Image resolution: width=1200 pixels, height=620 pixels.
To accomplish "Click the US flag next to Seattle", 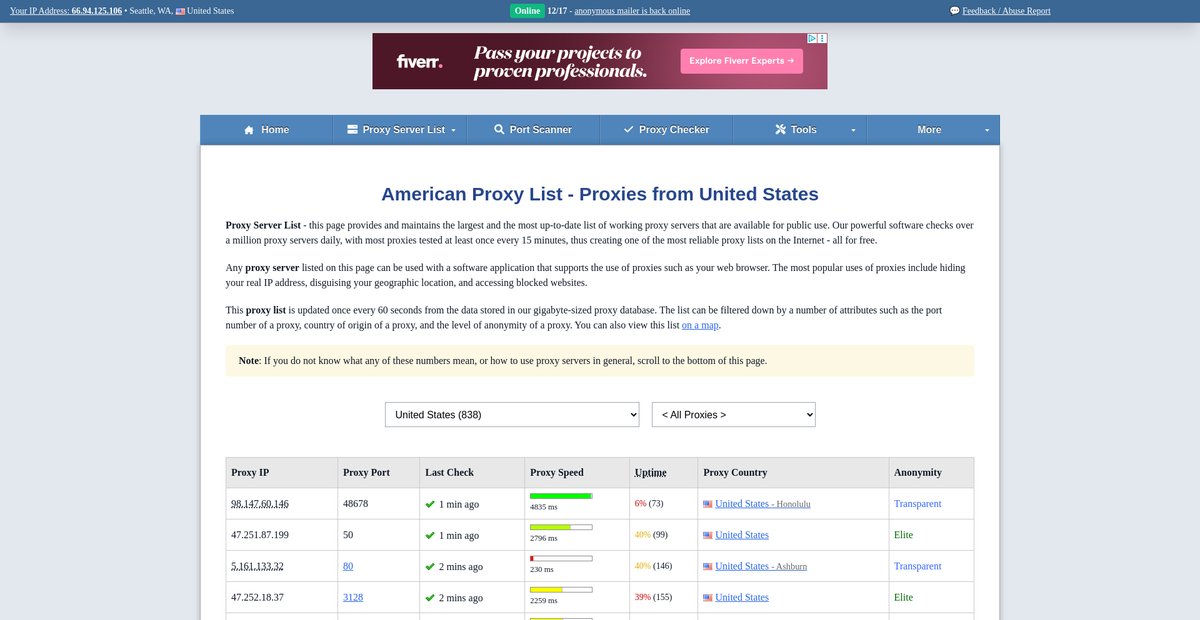I will (x=180, y=11).
